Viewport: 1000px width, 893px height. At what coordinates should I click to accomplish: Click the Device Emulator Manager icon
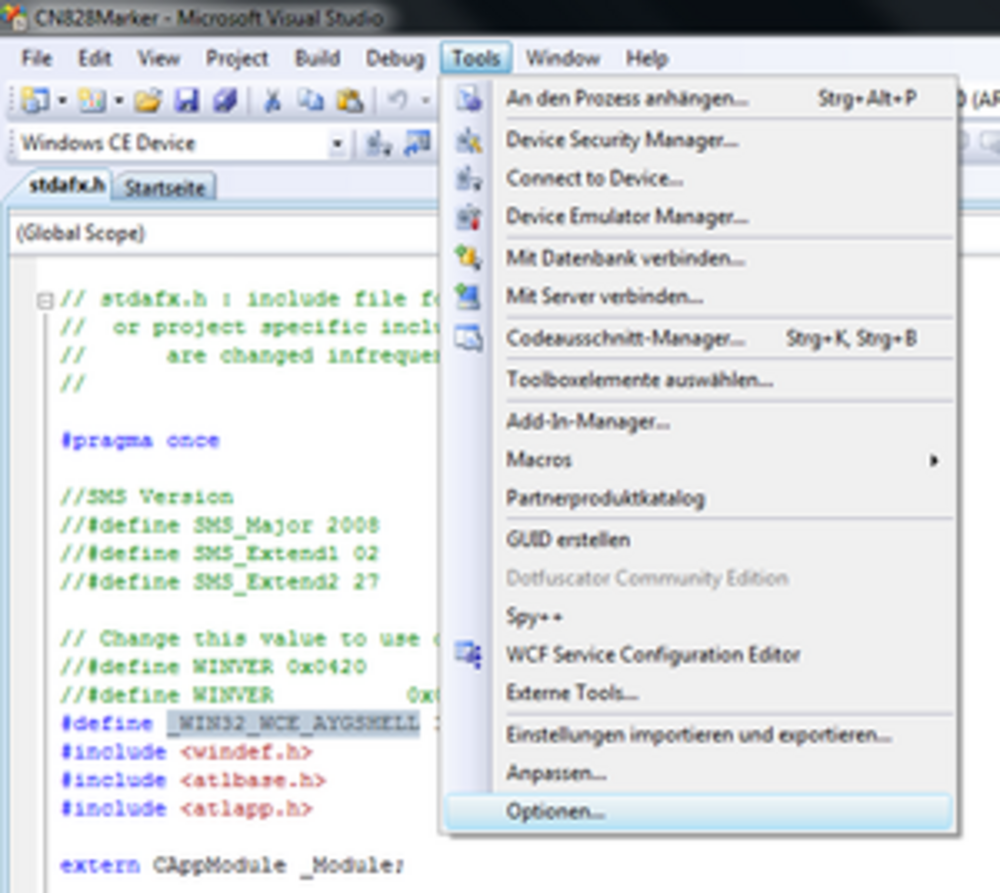(x=469, y=217)
